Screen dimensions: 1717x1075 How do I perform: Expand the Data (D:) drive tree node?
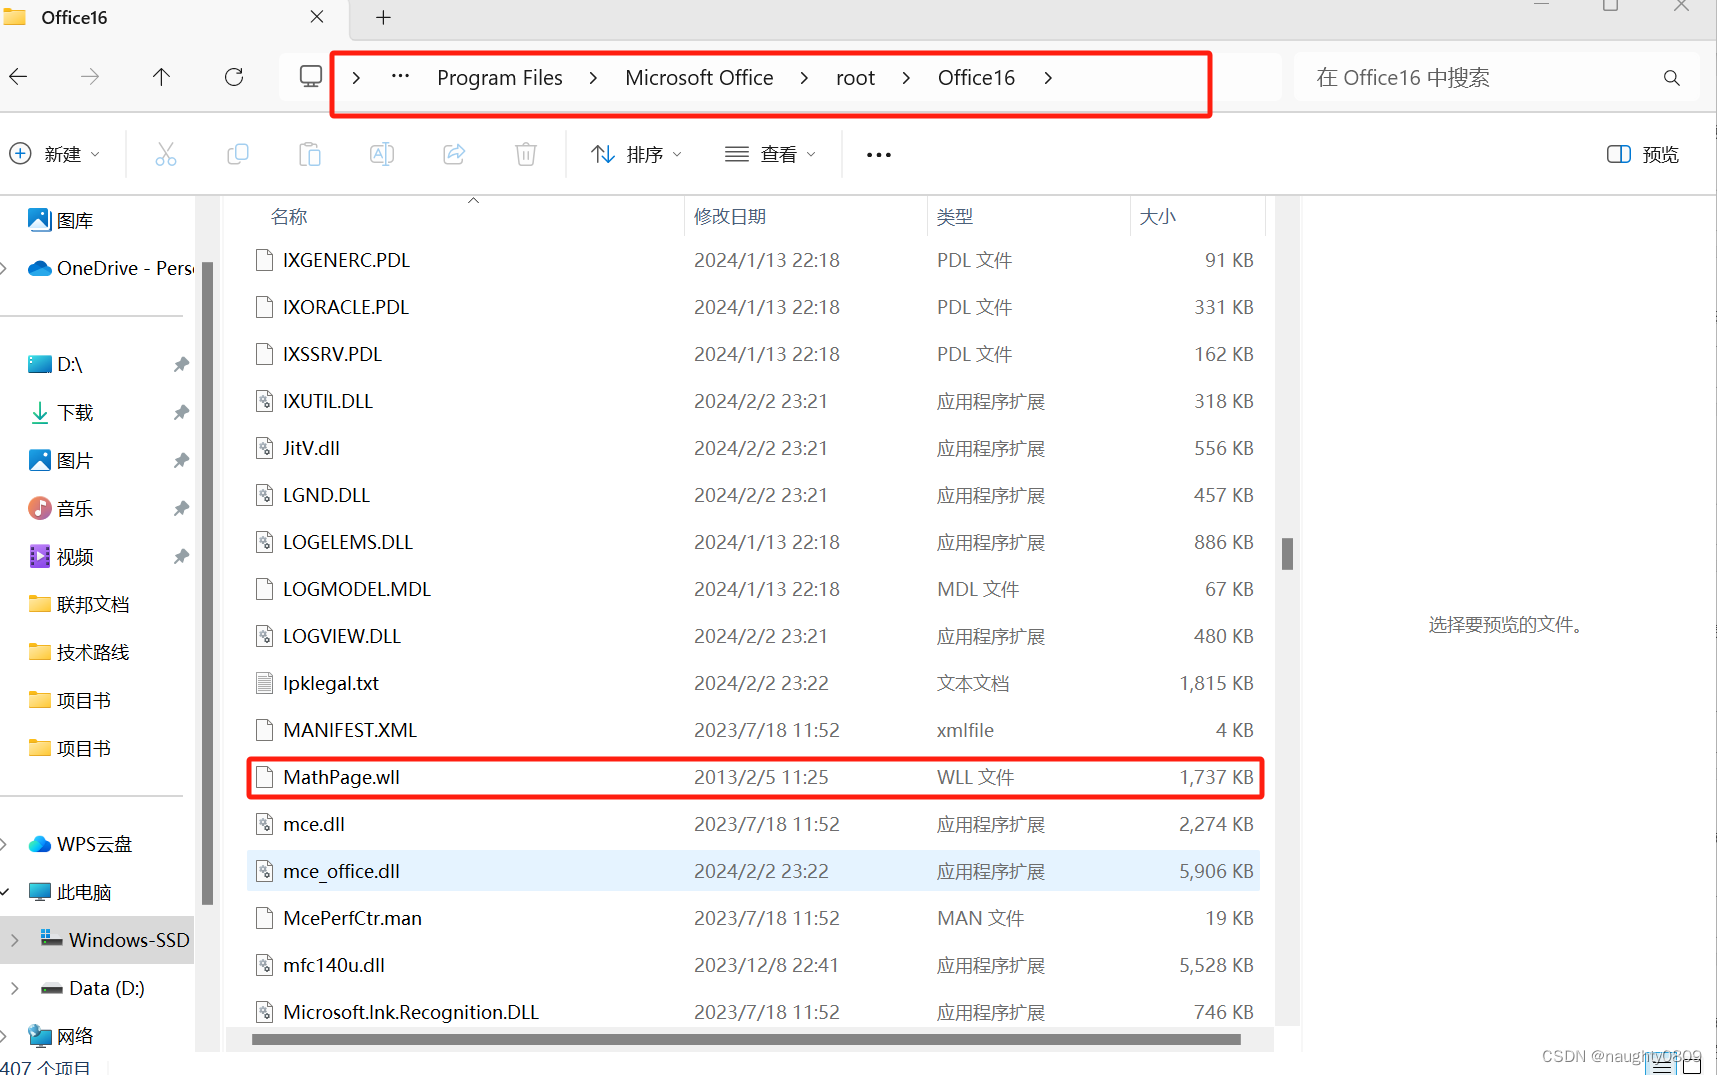[14, 988]
